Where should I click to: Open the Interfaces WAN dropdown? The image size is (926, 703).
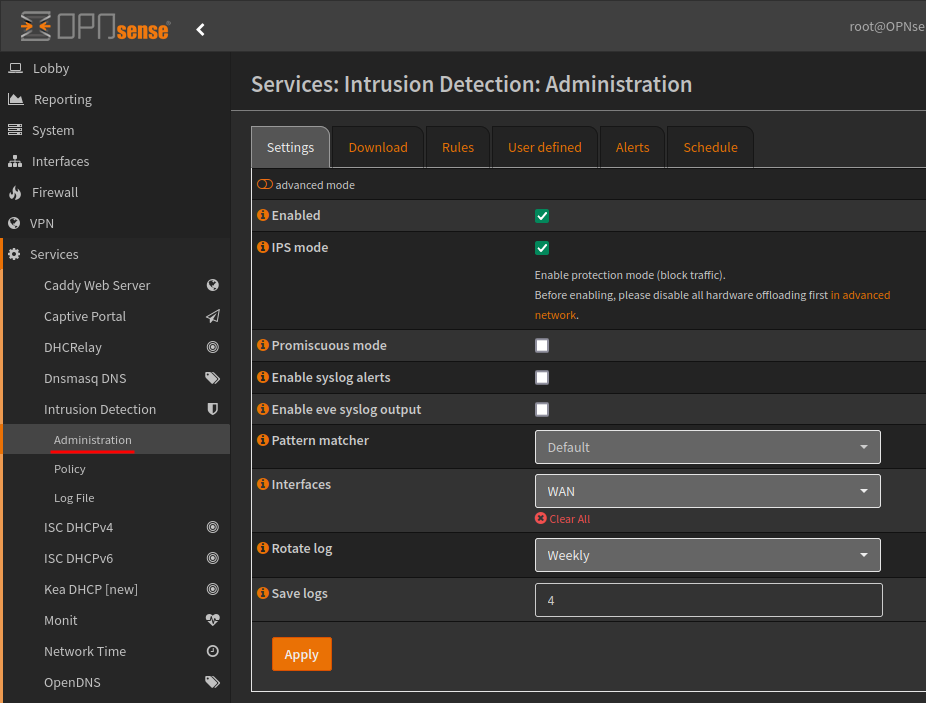click(707, 491)
